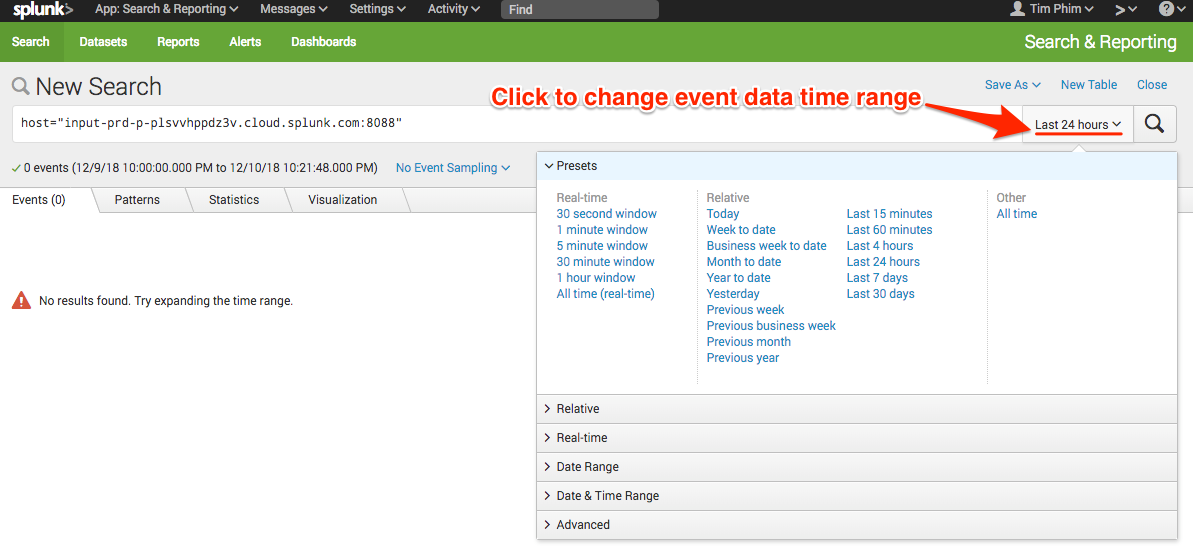This screenshot has width=1193, height=548.
Task: Switch to the Events (0) tab
Action: 39,200
